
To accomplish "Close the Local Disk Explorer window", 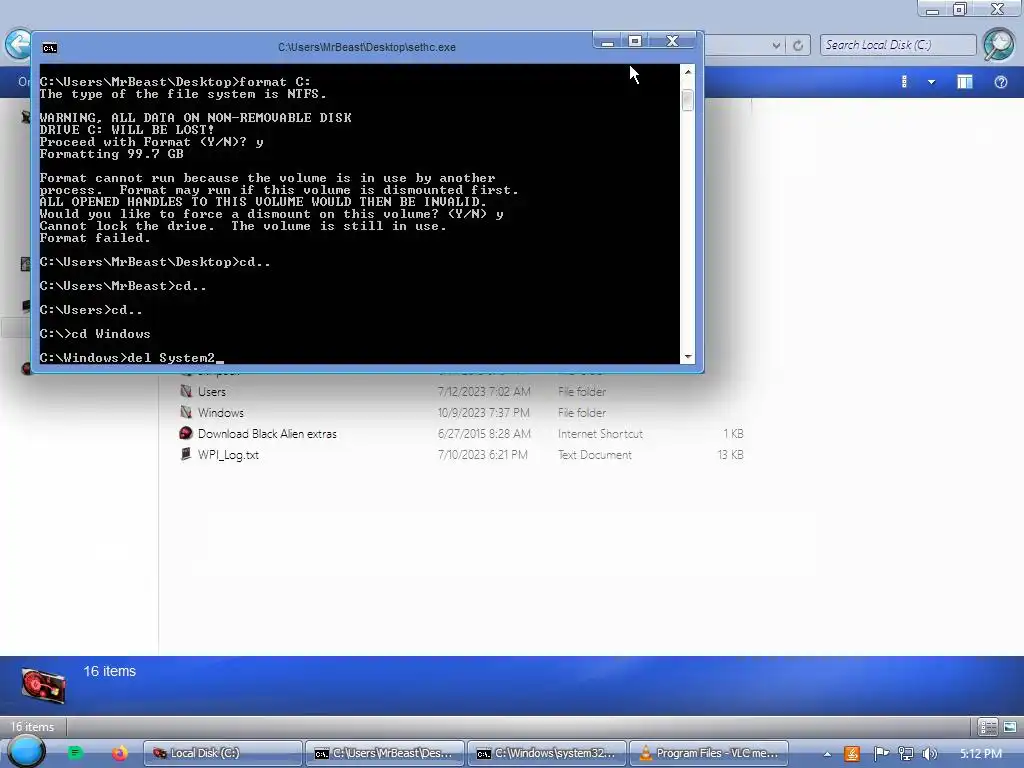I will (998, 8).
